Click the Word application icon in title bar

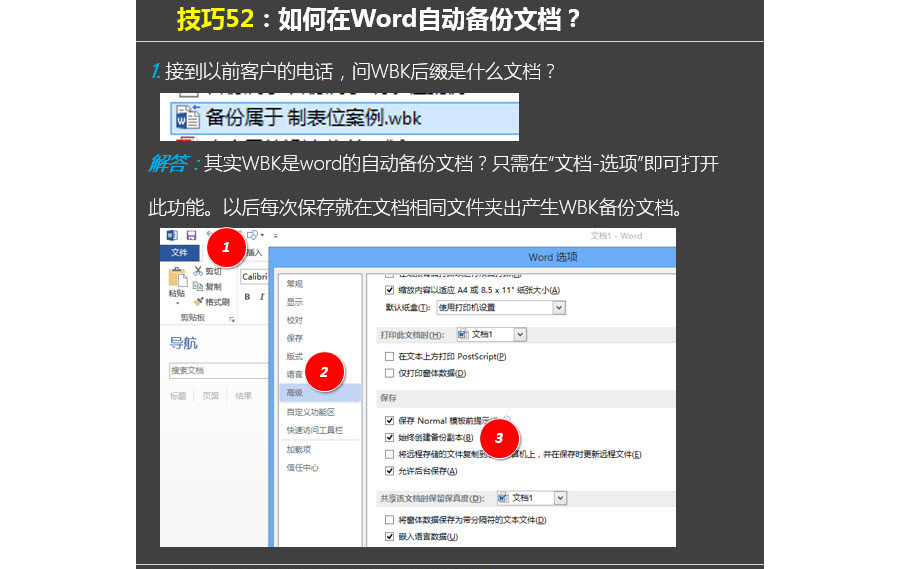[172, 235]
